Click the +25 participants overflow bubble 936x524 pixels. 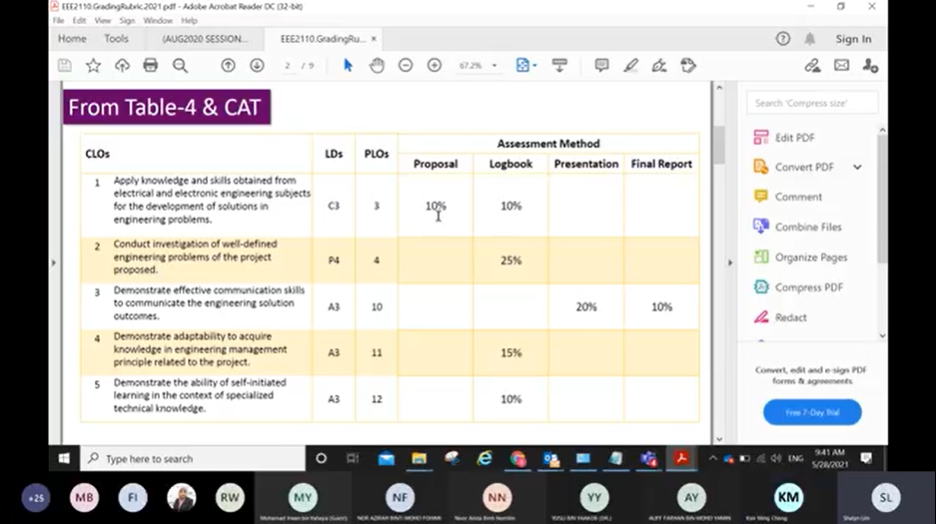point(36,498)
